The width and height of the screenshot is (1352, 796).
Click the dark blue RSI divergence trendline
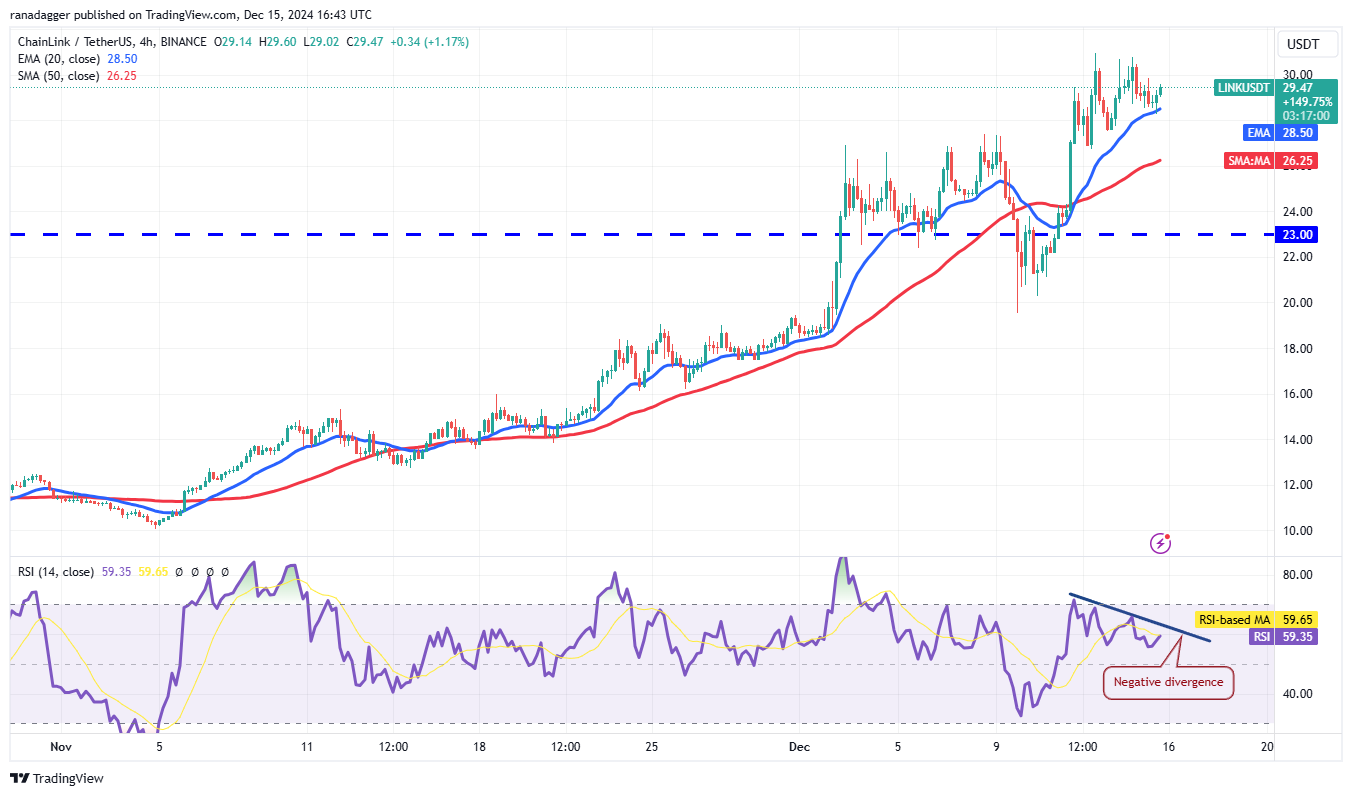pos(1140,618)
